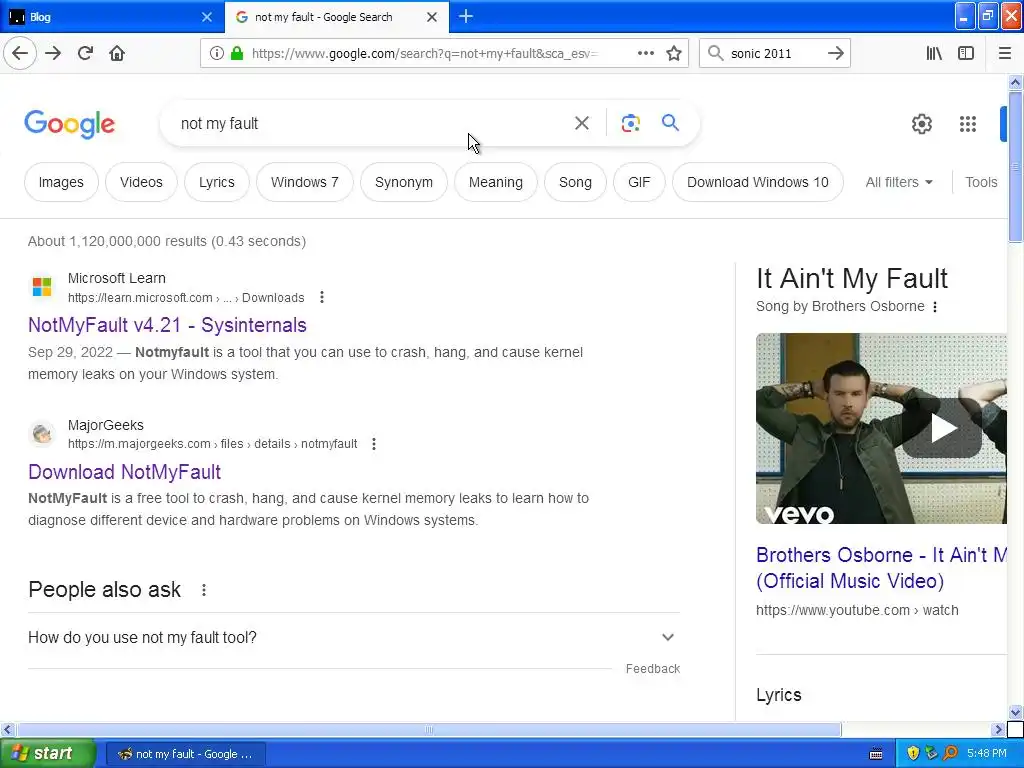
Task: Submit the sonic 2011 search arrow
Action: point(835,53)
